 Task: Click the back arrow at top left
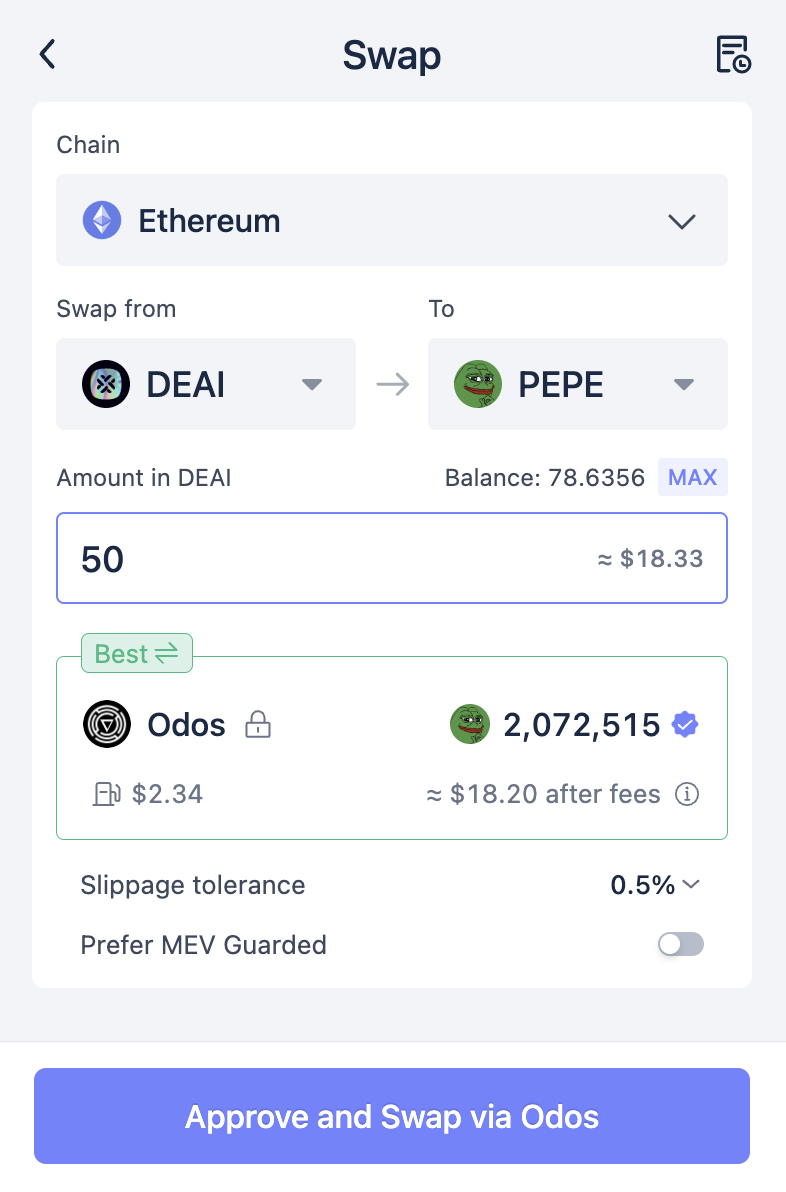pos(47,55)
